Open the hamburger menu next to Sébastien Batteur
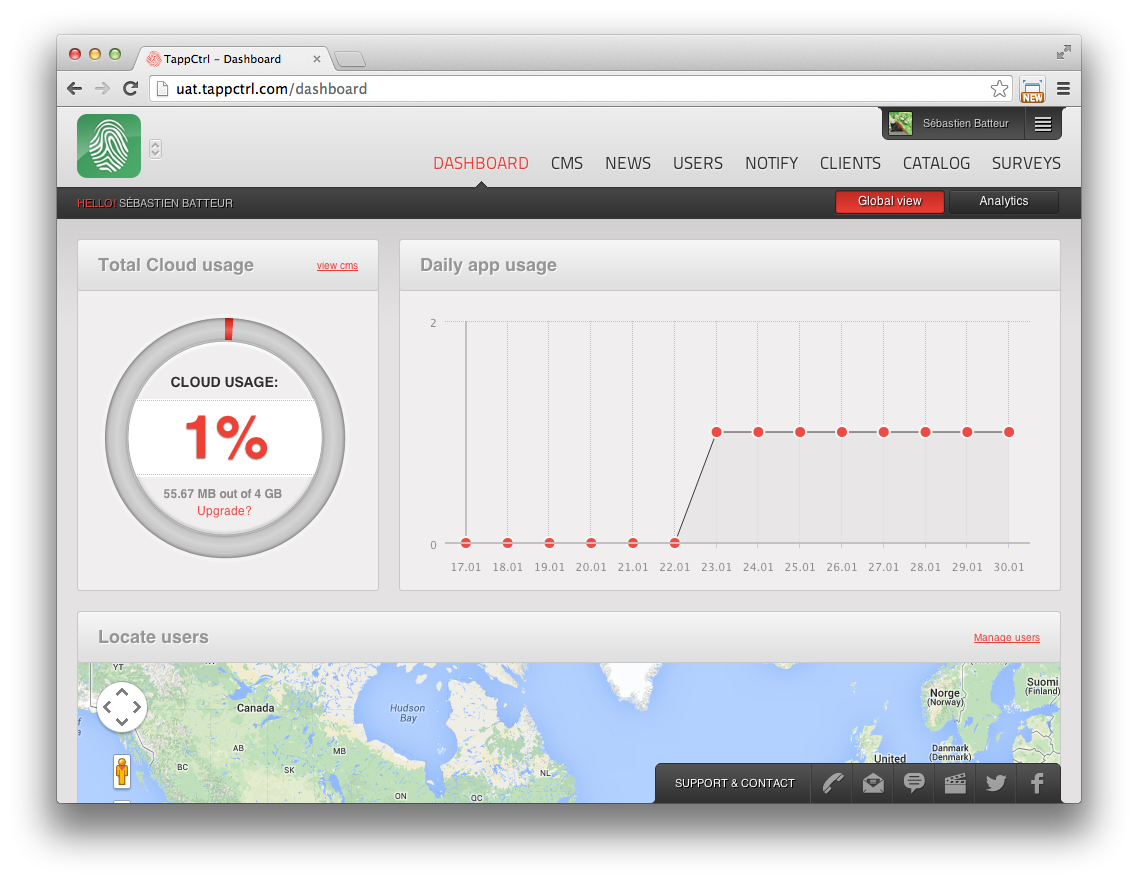Screen dimensions: 1138x882 coord(1043,124)
